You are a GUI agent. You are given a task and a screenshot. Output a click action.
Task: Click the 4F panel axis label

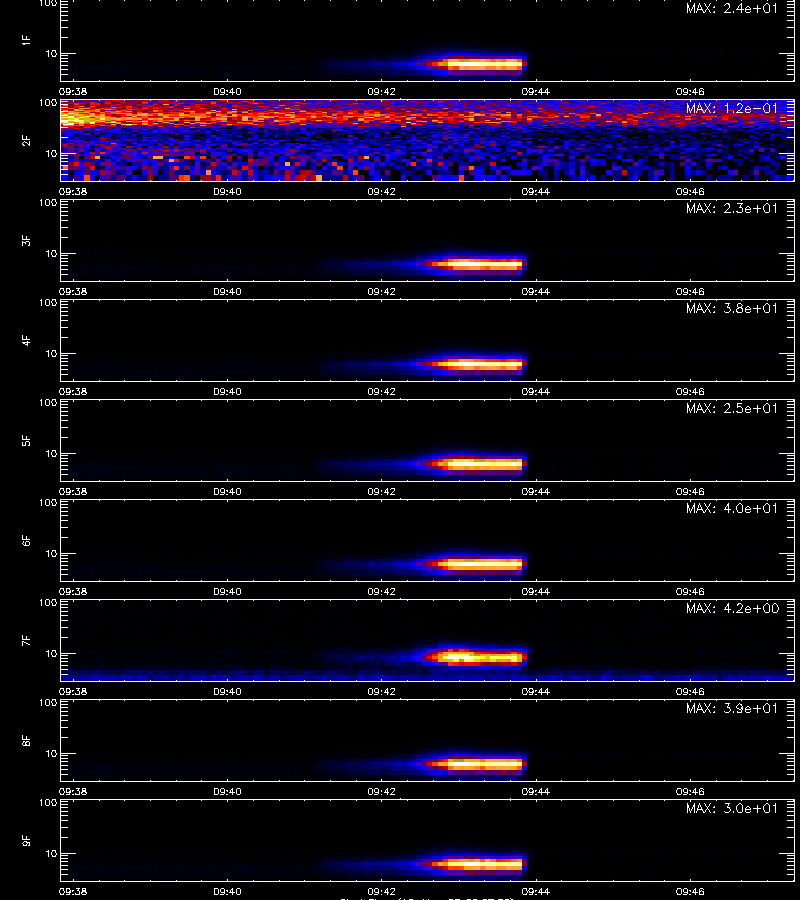click(26, 340)
